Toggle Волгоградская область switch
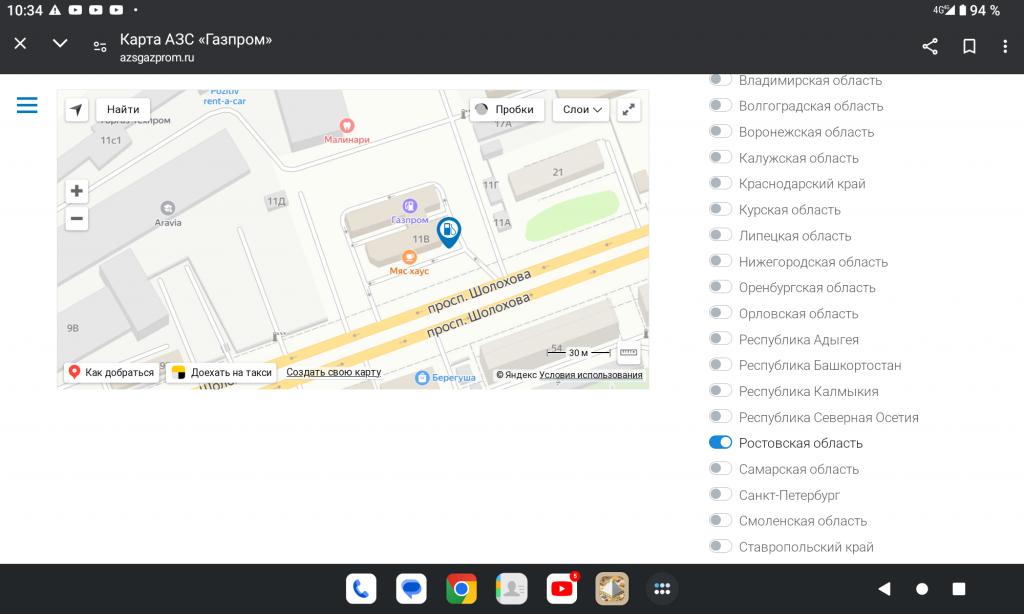1024x614 pixels. (x=720, y=105)
